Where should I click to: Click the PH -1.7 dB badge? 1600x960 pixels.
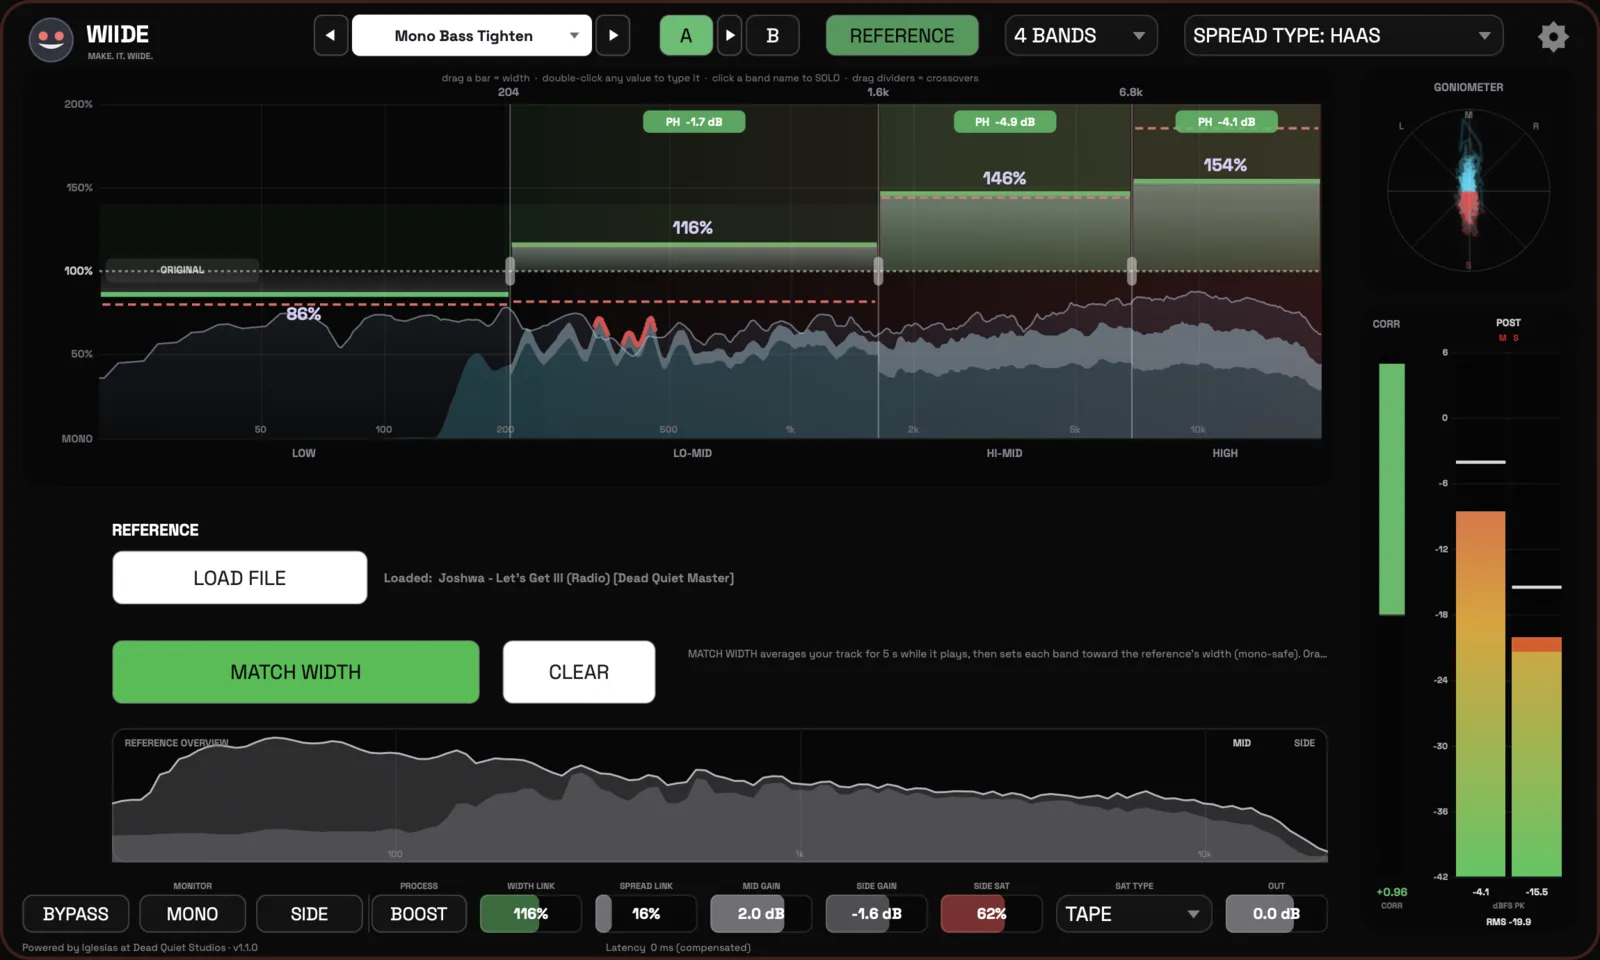coord(694,122)
